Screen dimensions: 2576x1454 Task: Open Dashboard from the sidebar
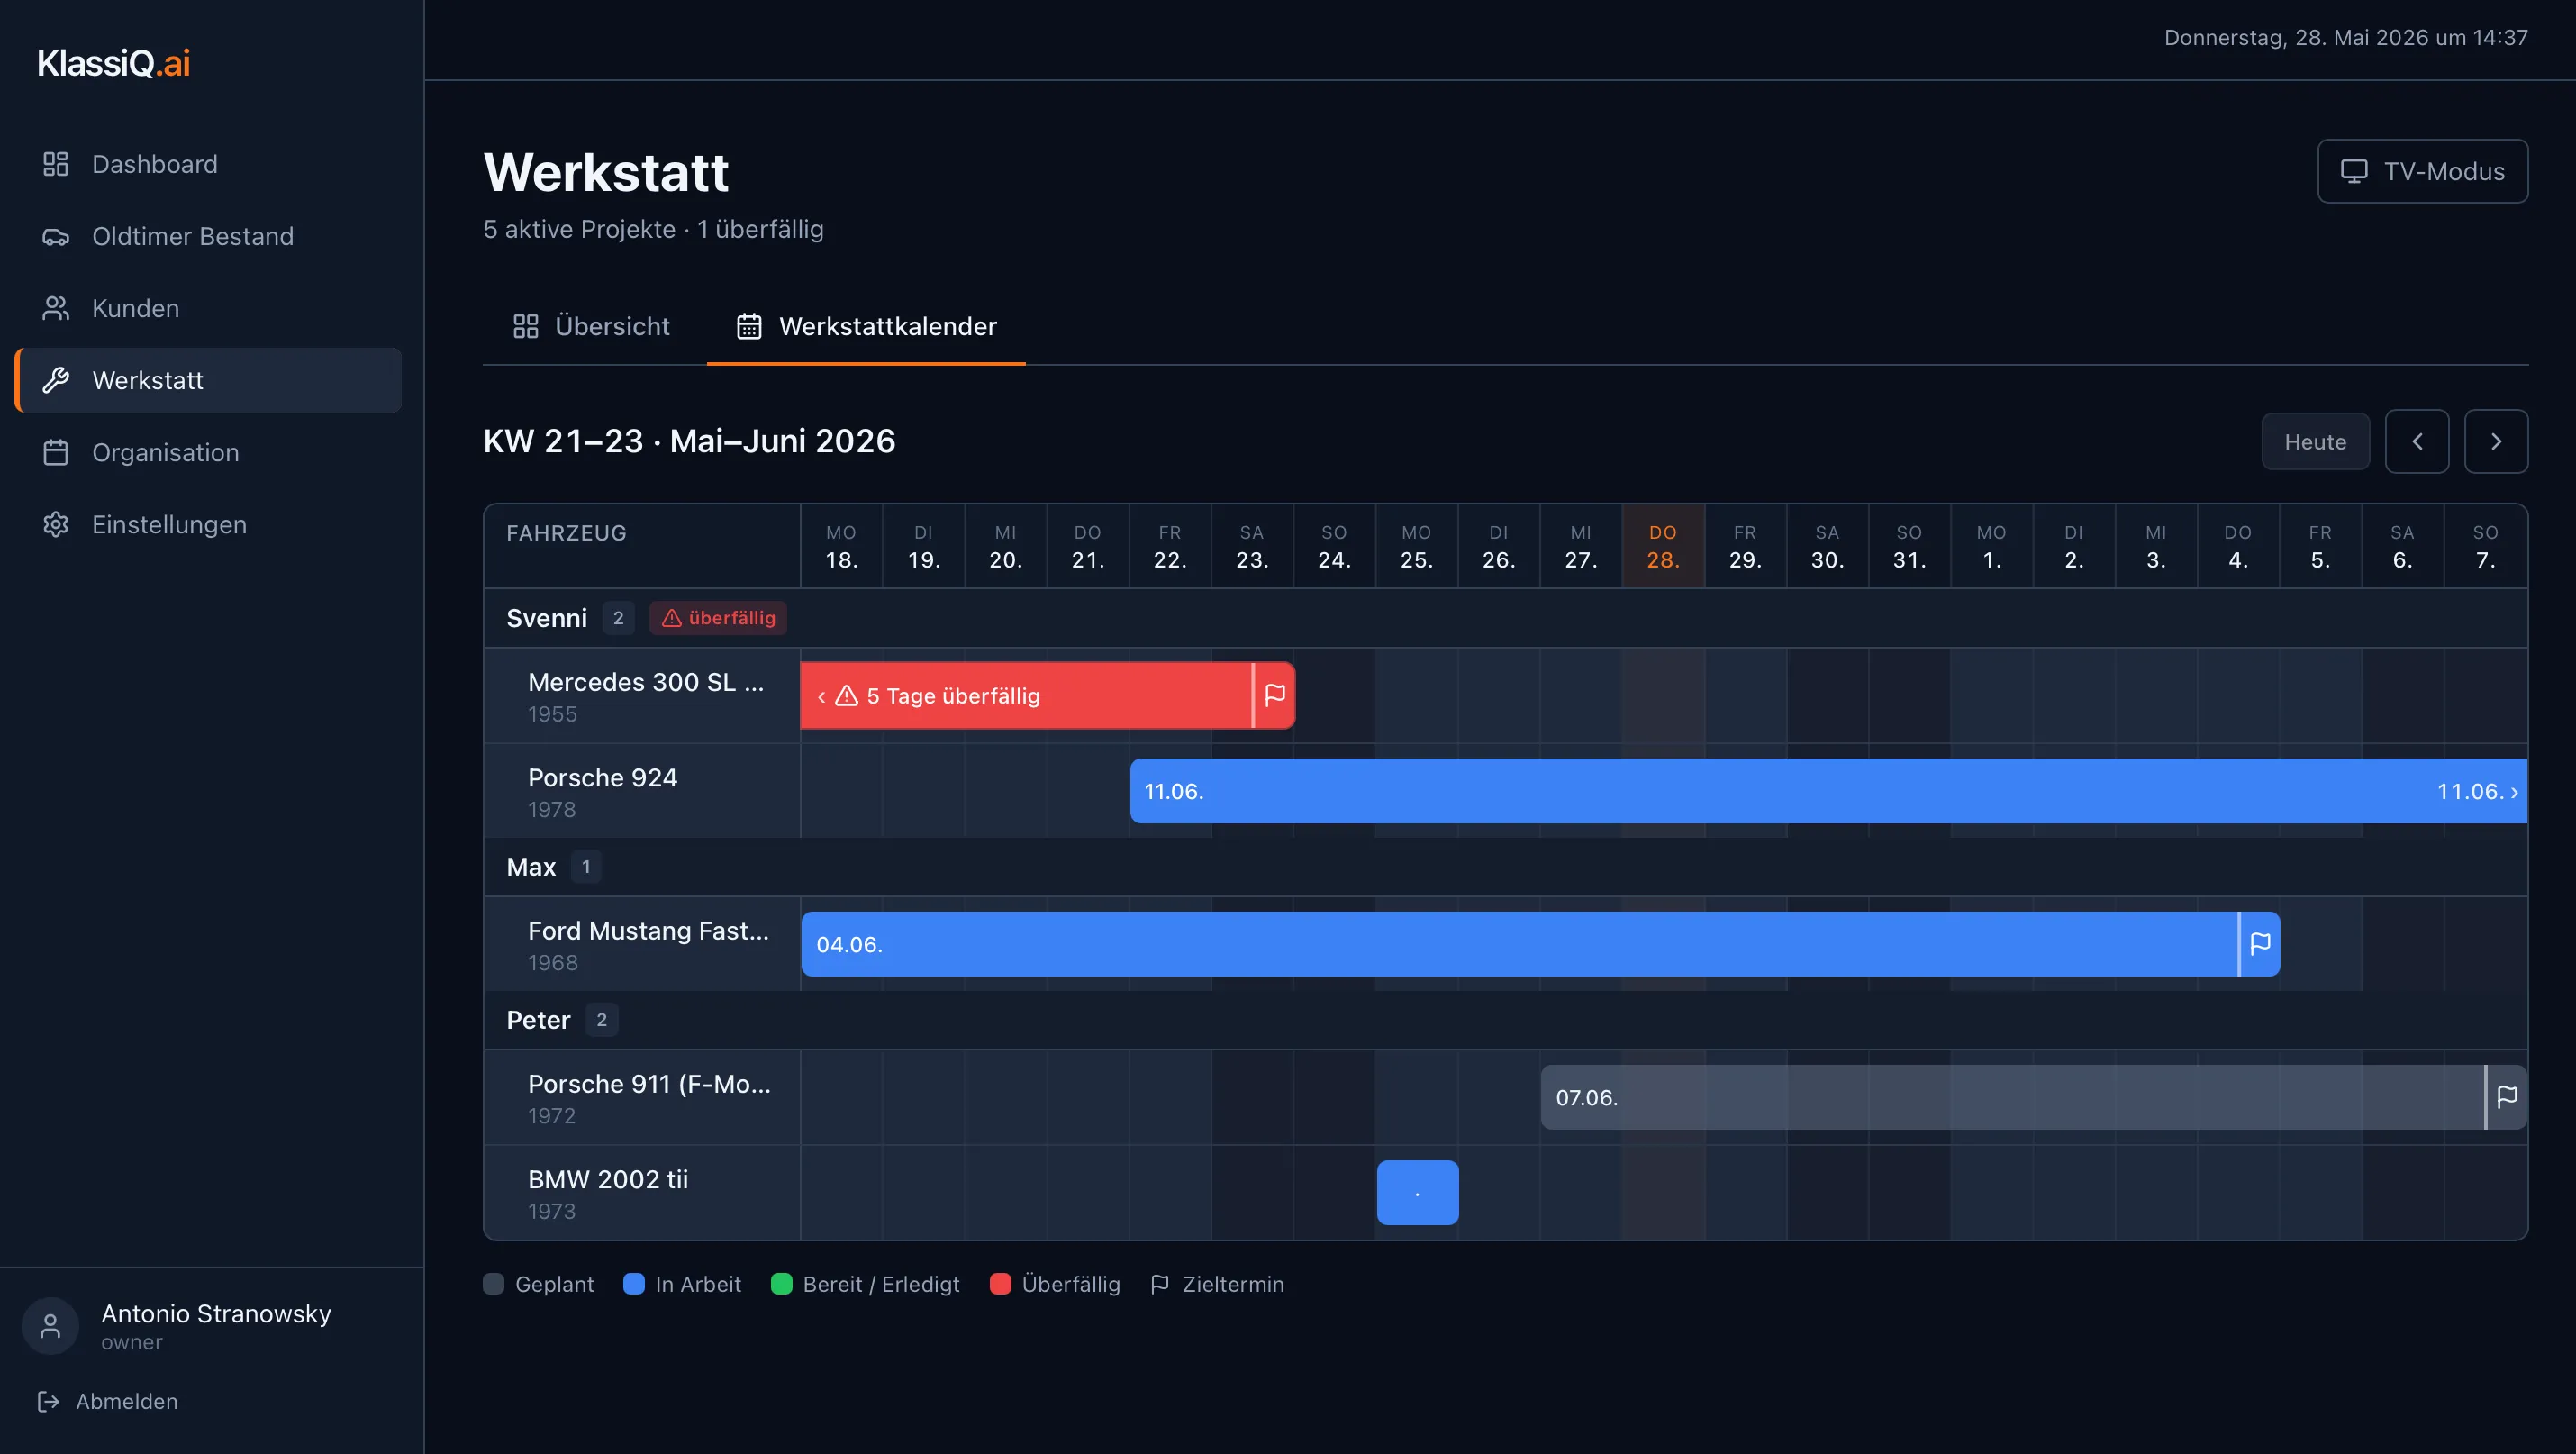coord(208,164)
